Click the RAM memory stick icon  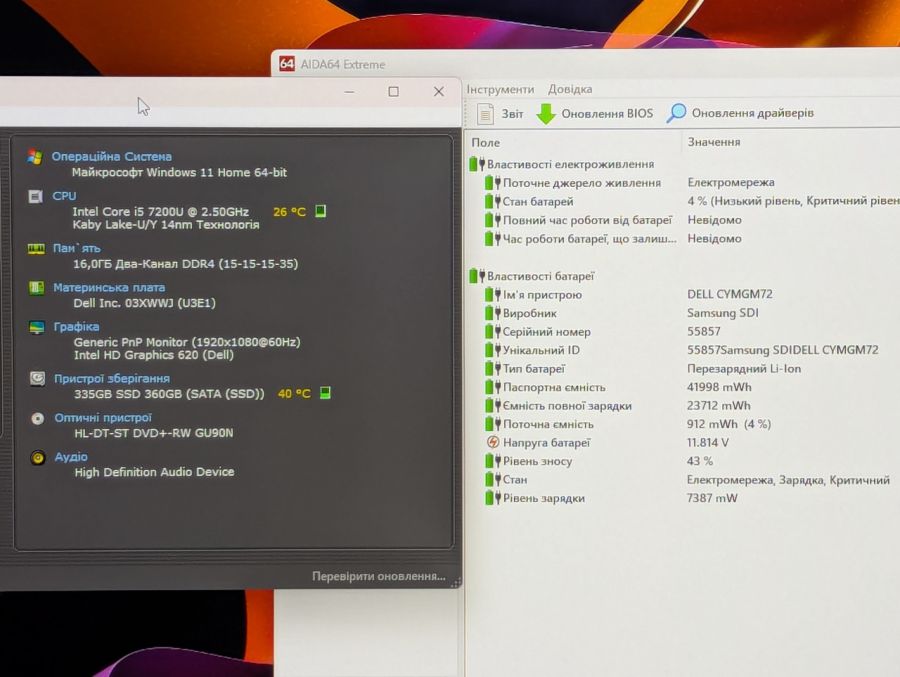coord(36,249)
